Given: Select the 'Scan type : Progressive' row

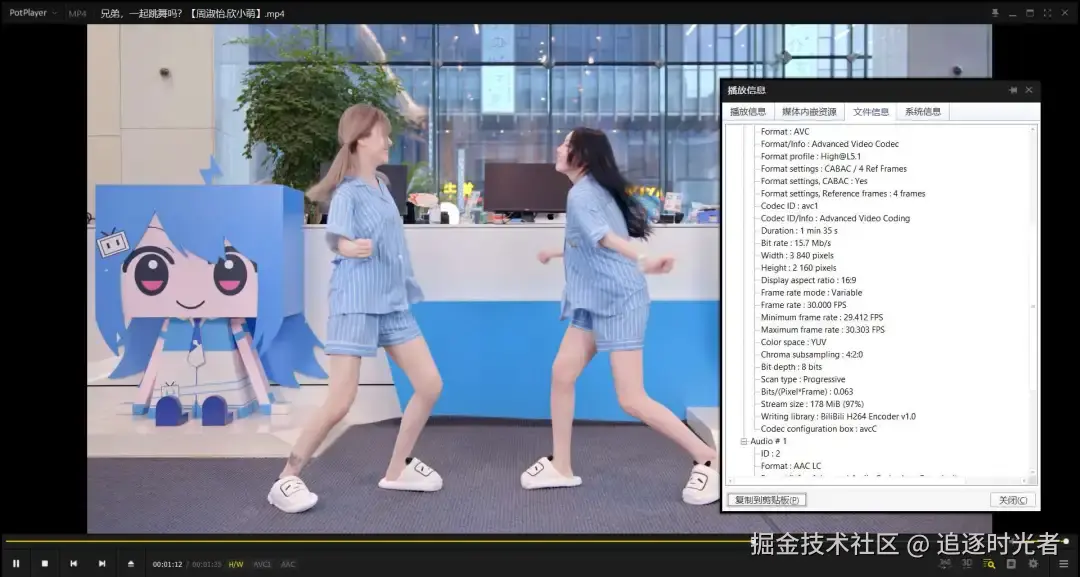Looking at the screenshot, I should (802, 379).
